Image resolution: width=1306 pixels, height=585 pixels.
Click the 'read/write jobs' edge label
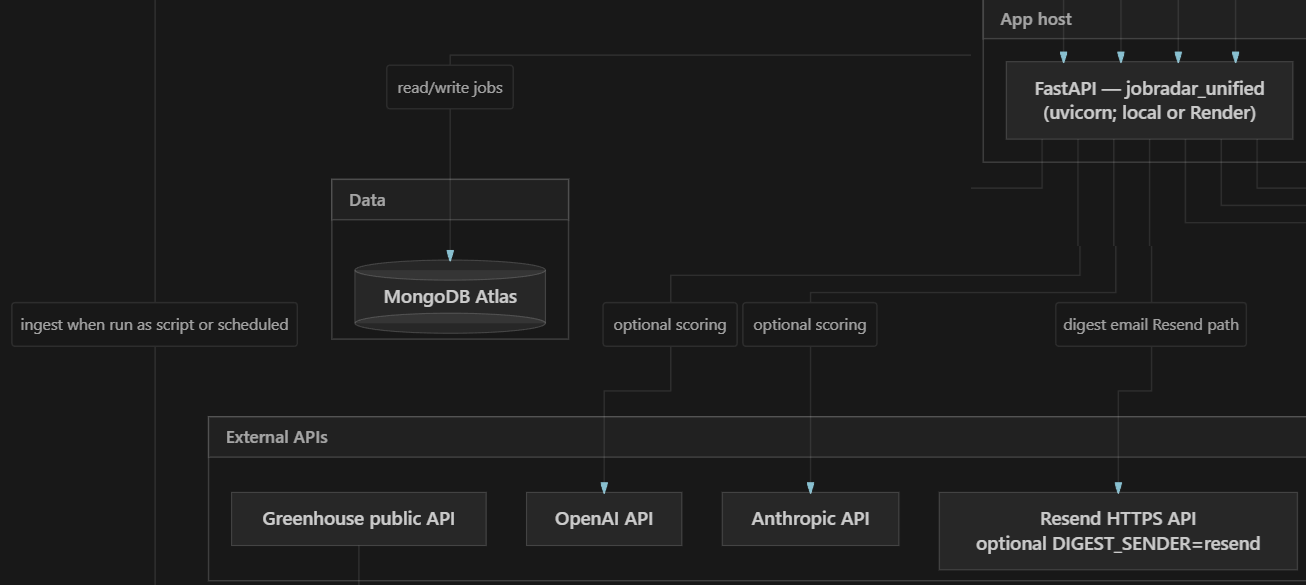click(x=450, y=87)
